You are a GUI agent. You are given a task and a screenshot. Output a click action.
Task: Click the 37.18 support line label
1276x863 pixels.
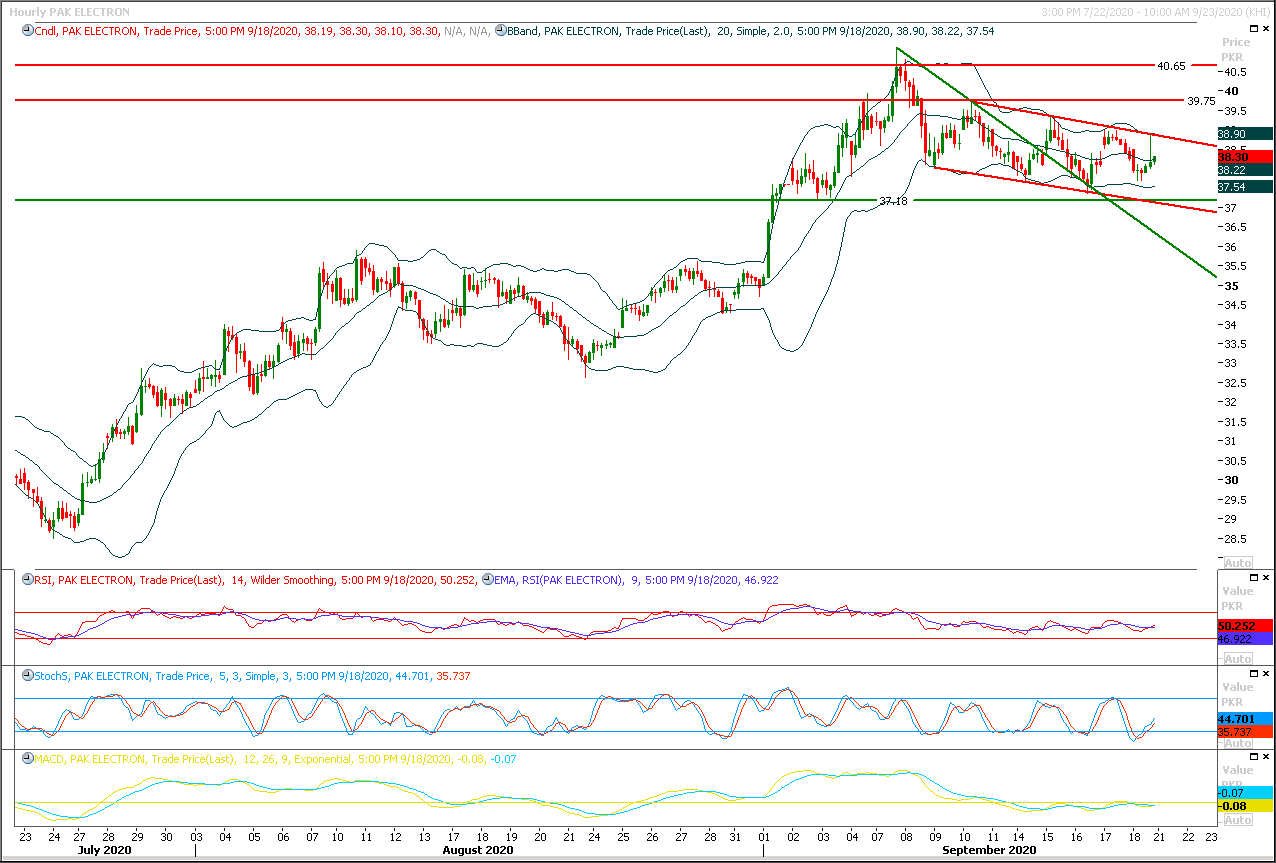894,201
